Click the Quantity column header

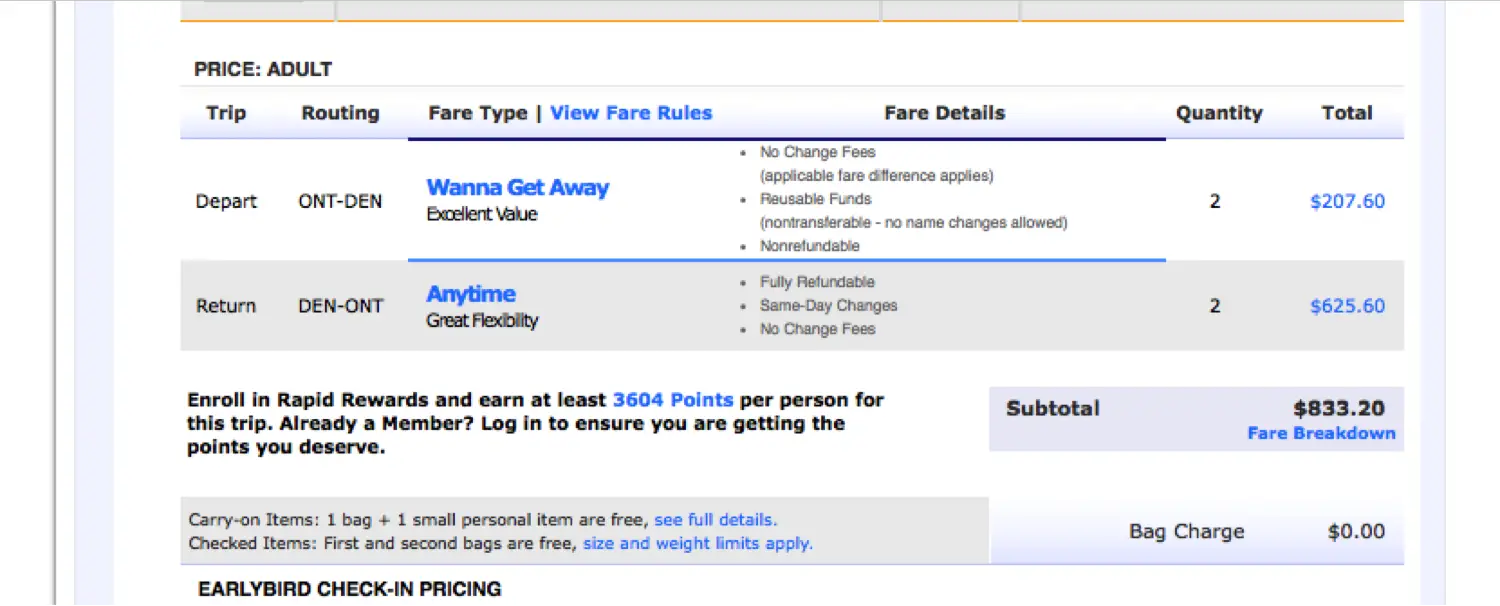[1219, 113]
